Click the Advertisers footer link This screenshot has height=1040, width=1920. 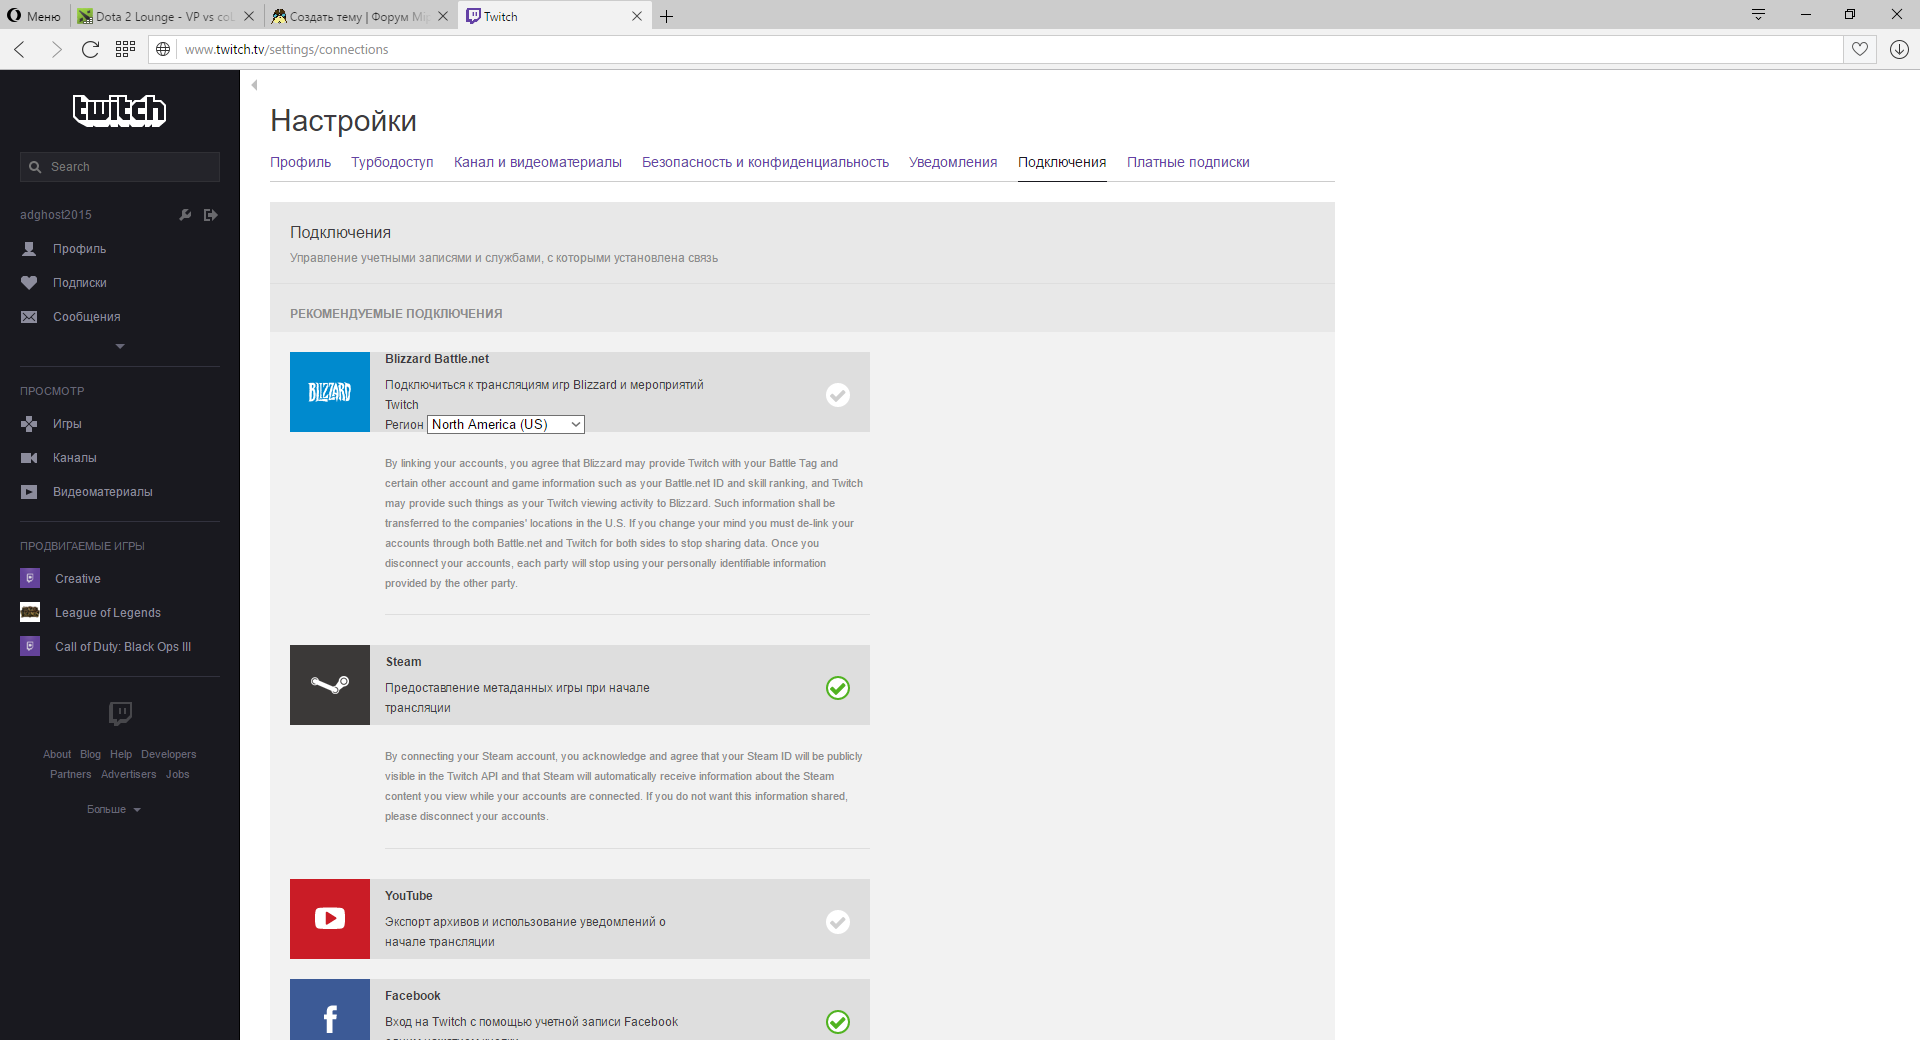(x=129, y=774)
